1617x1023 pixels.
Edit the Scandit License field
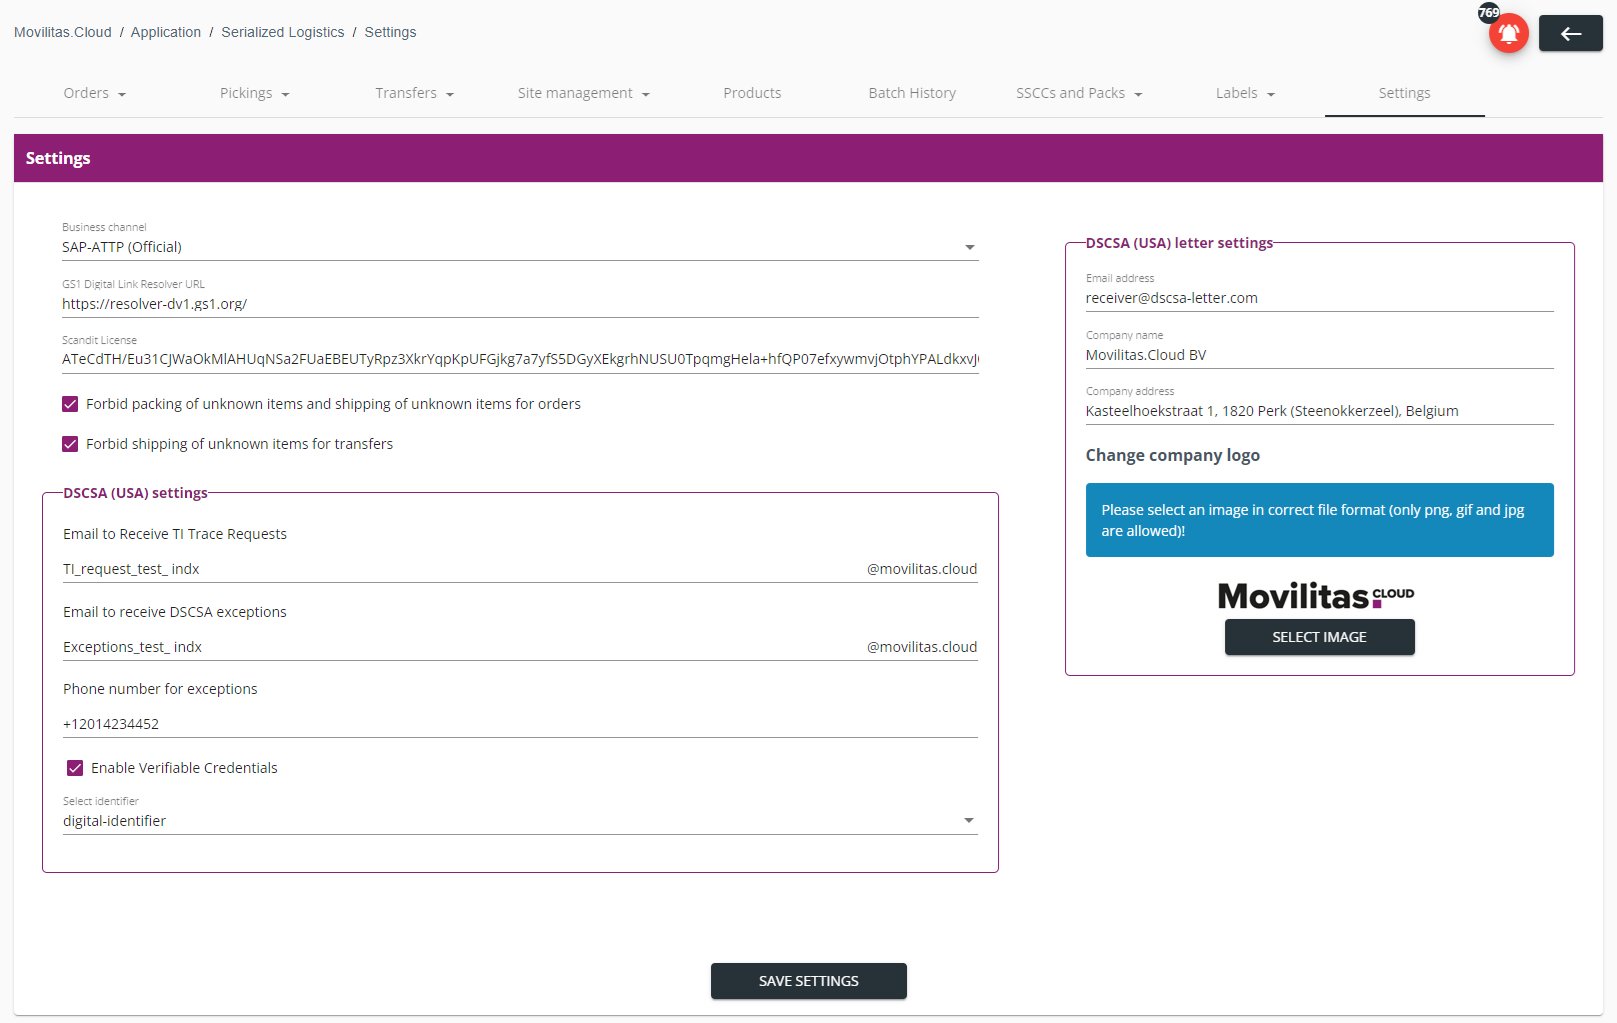(520, 359)
